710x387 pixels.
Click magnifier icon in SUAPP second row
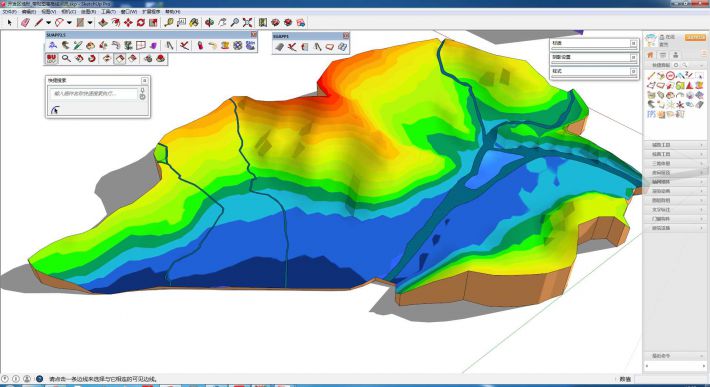66,58
